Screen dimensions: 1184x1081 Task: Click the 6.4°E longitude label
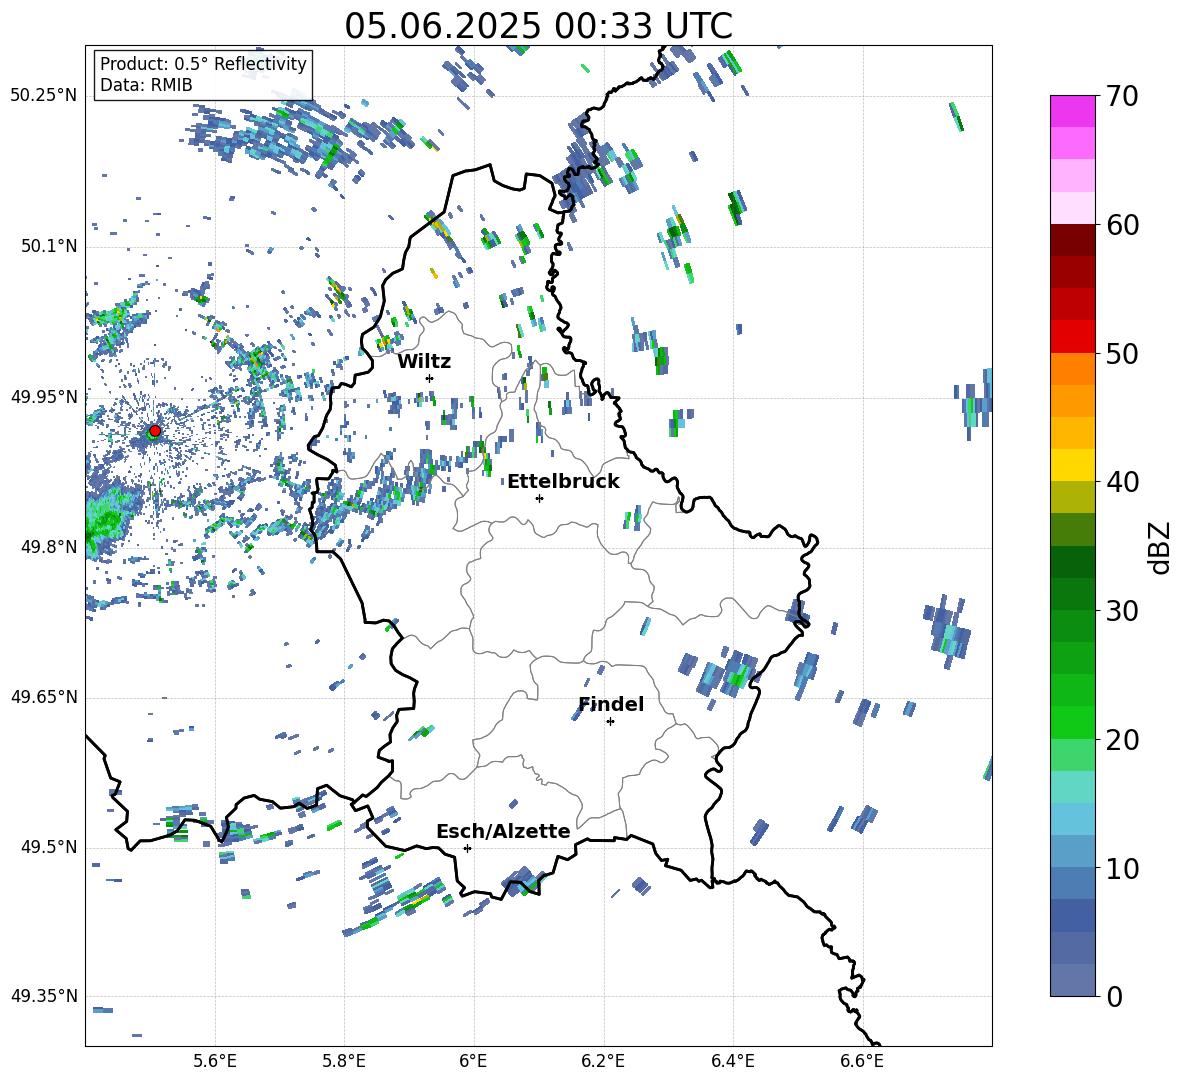pyautogui.click(x=732, y=1061)
